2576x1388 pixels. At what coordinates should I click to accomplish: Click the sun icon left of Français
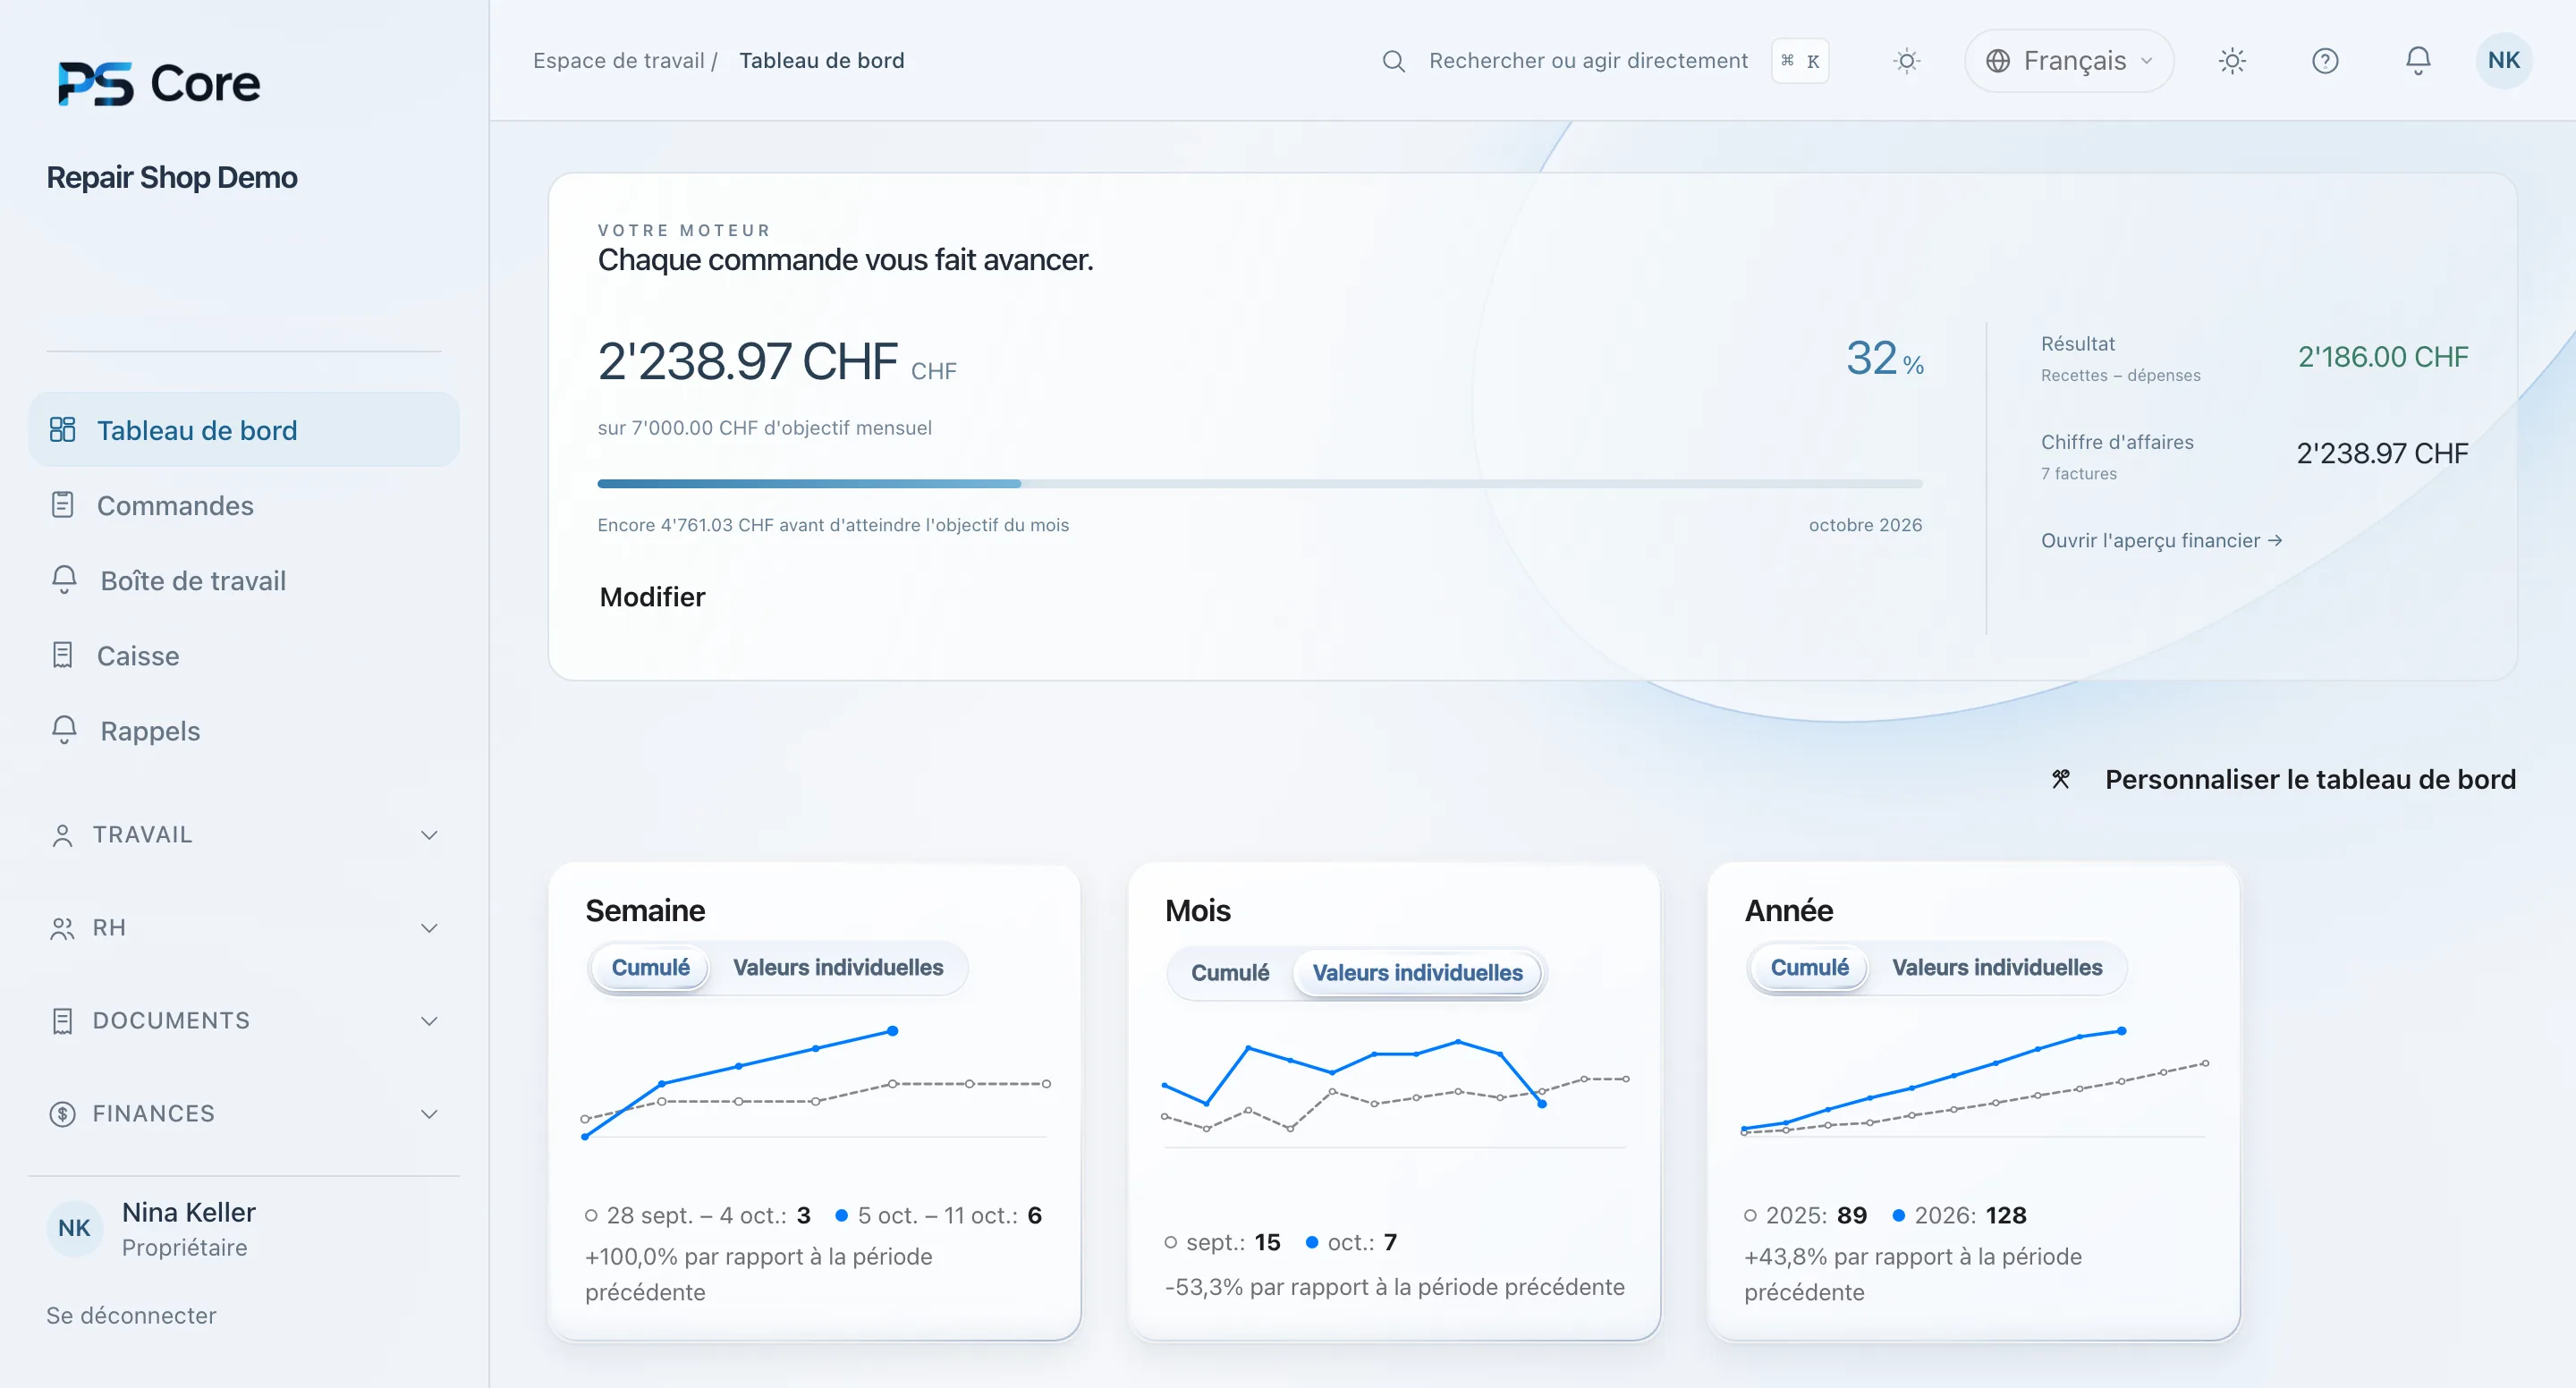point(1907,61)
